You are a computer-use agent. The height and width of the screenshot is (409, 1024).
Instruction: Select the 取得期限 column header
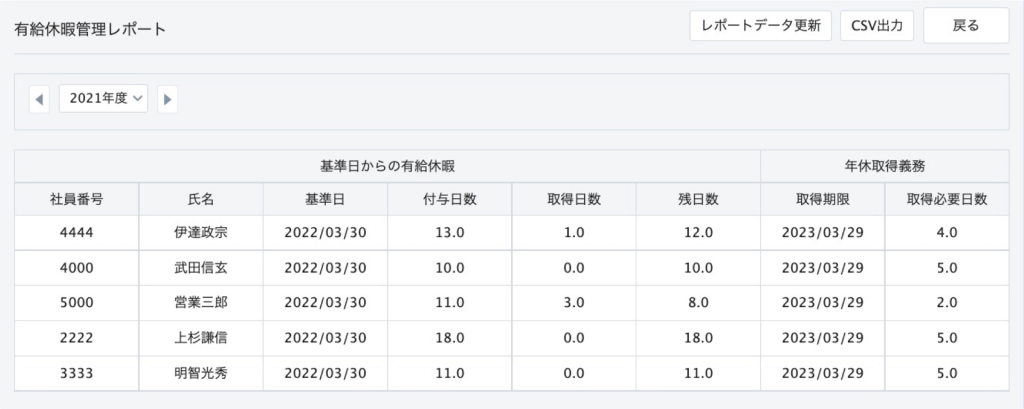click(822, 200)
